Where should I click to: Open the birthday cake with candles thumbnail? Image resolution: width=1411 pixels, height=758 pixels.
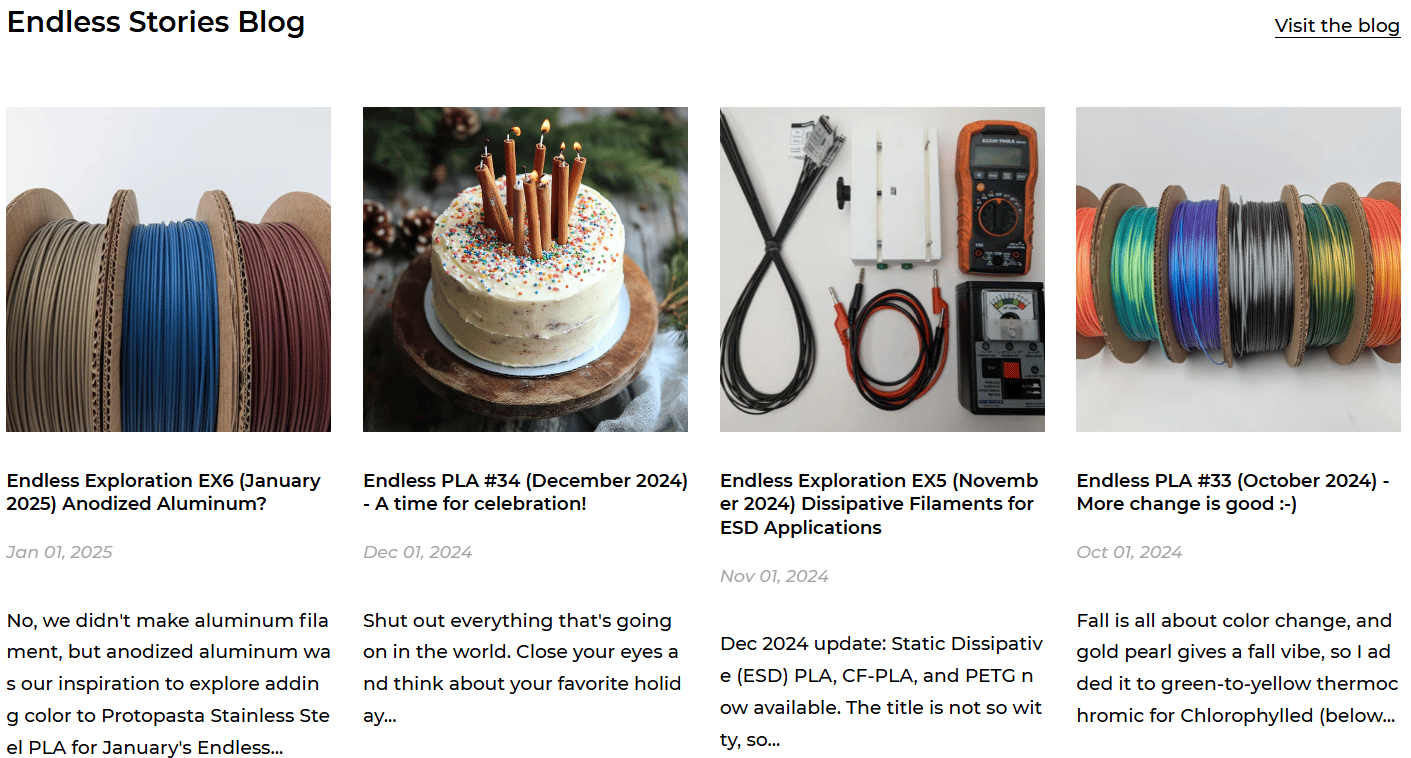tap(525, 269)
